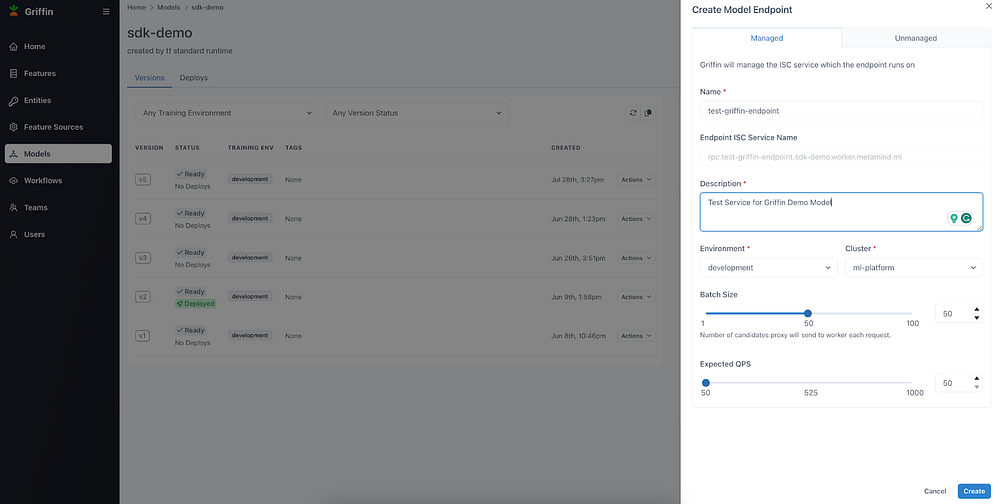The image size is (1000, 504).
Task: Switch to the Managed tab
Action: click(767, 38)
